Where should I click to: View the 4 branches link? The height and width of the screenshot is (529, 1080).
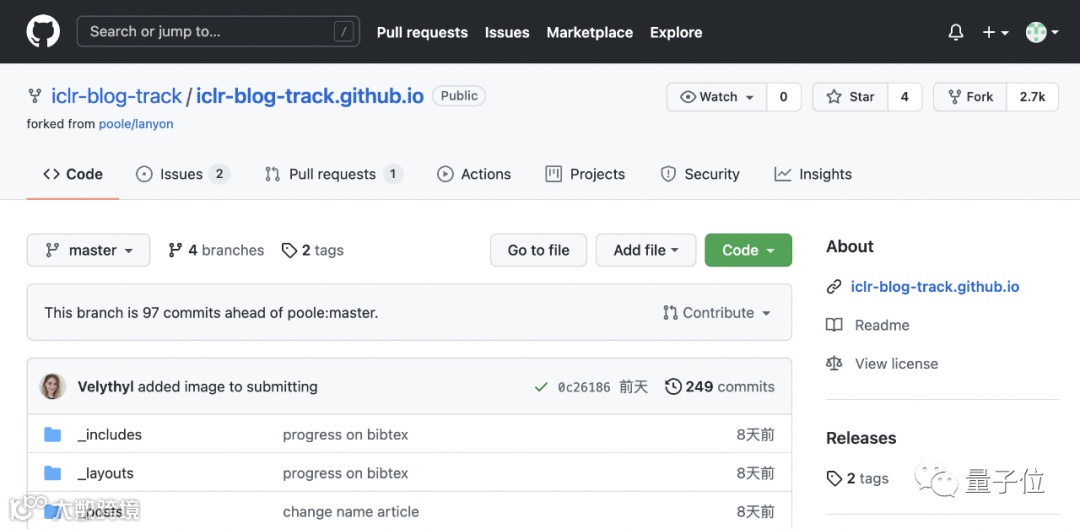[x=216, y=250]
